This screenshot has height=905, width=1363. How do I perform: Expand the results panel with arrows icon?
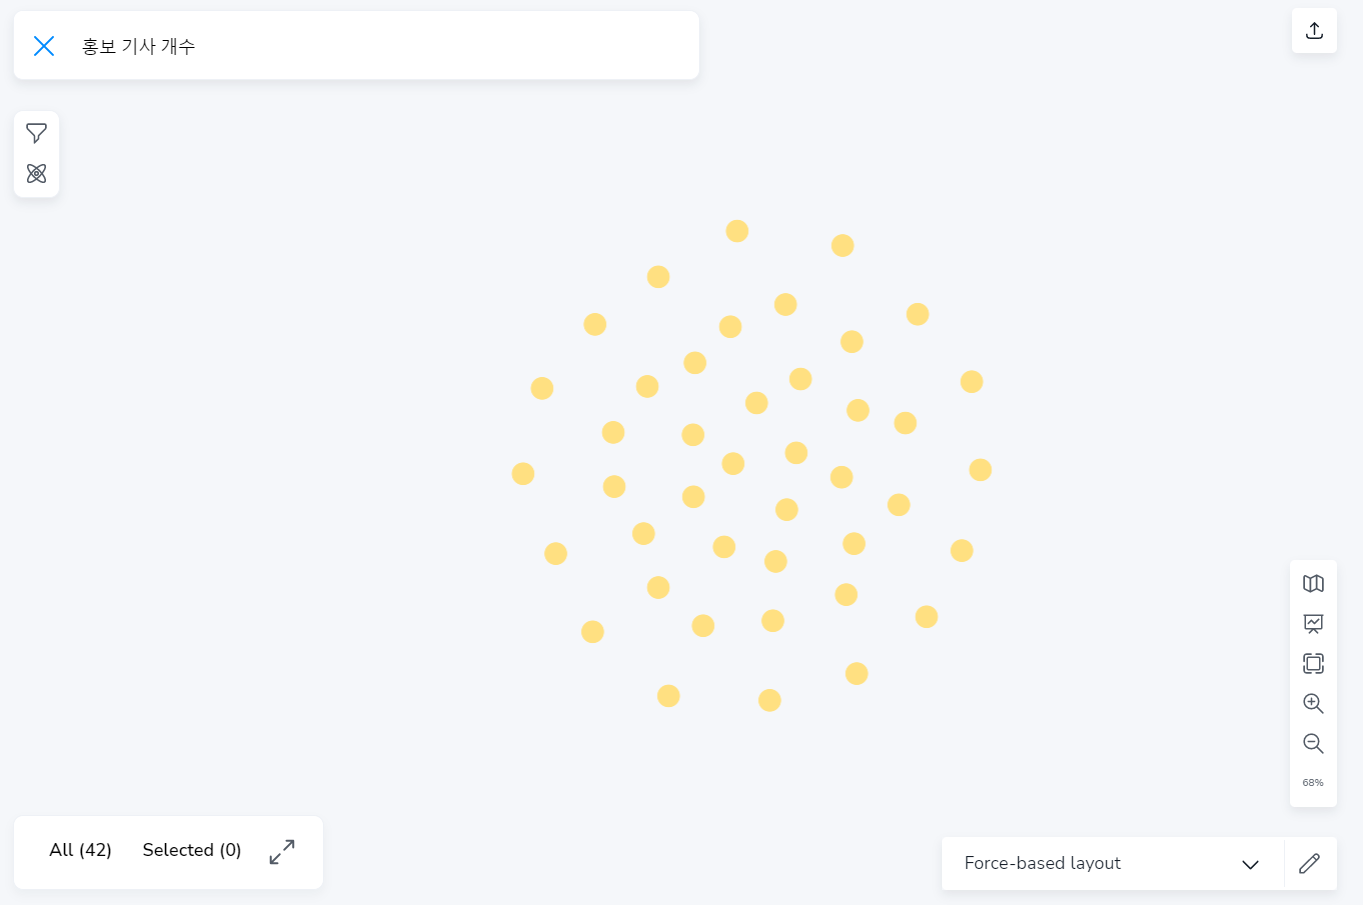(282, 852)
